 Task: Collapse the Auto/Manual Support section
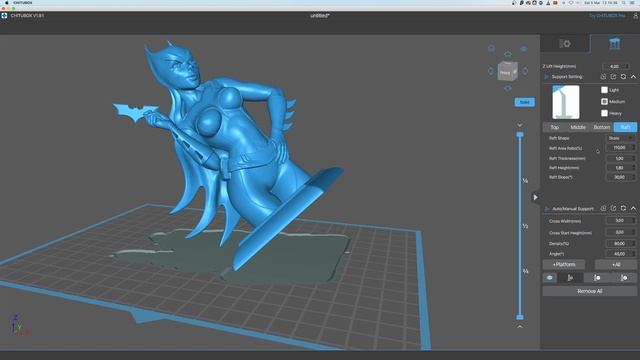[633, 209]
